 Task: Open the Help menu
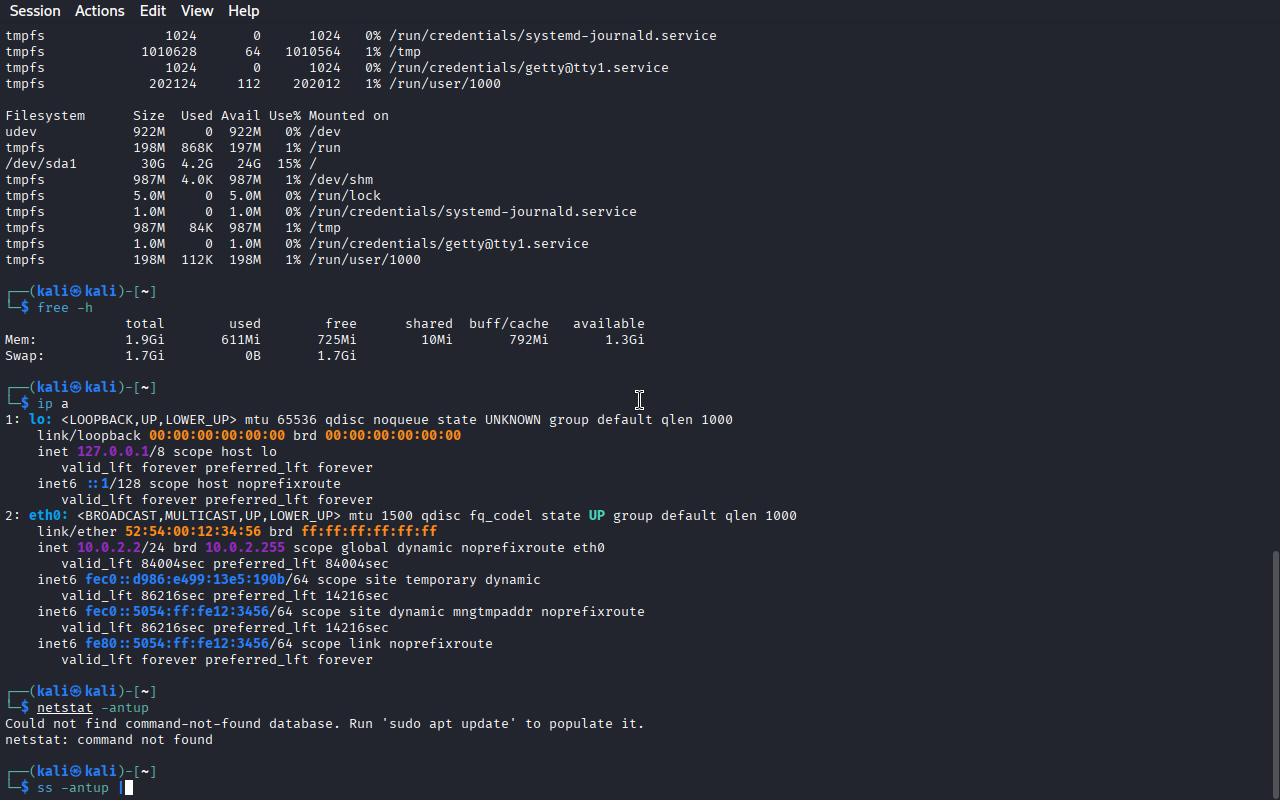click(244, 11)
